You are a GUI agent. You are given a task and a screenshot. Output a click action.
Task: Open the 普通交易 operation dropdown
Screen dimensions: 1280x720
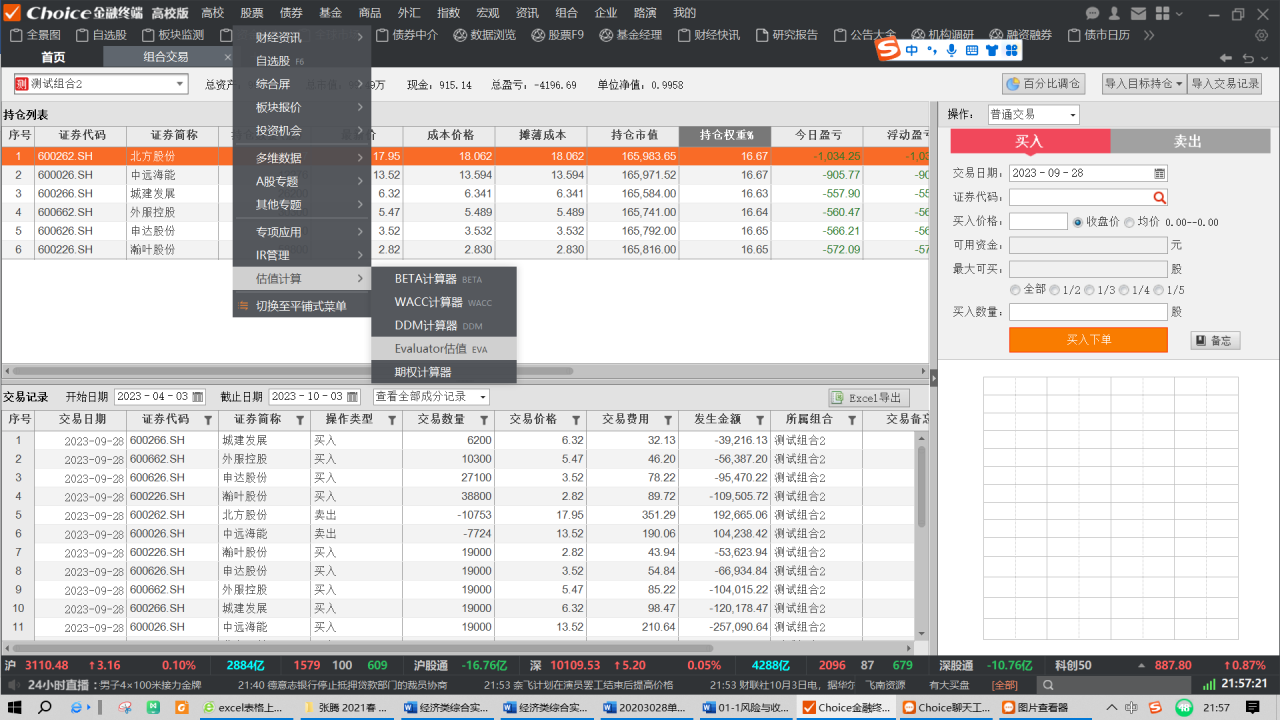1034,115
